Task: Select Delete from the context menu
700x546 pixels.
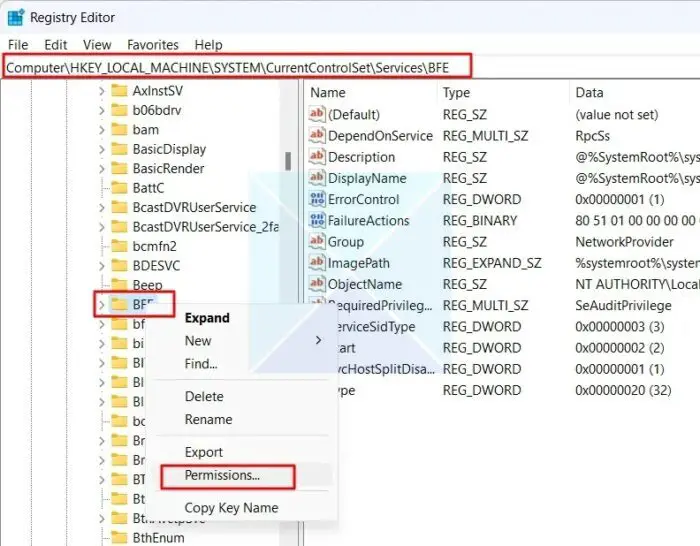Action: [204, 396]
